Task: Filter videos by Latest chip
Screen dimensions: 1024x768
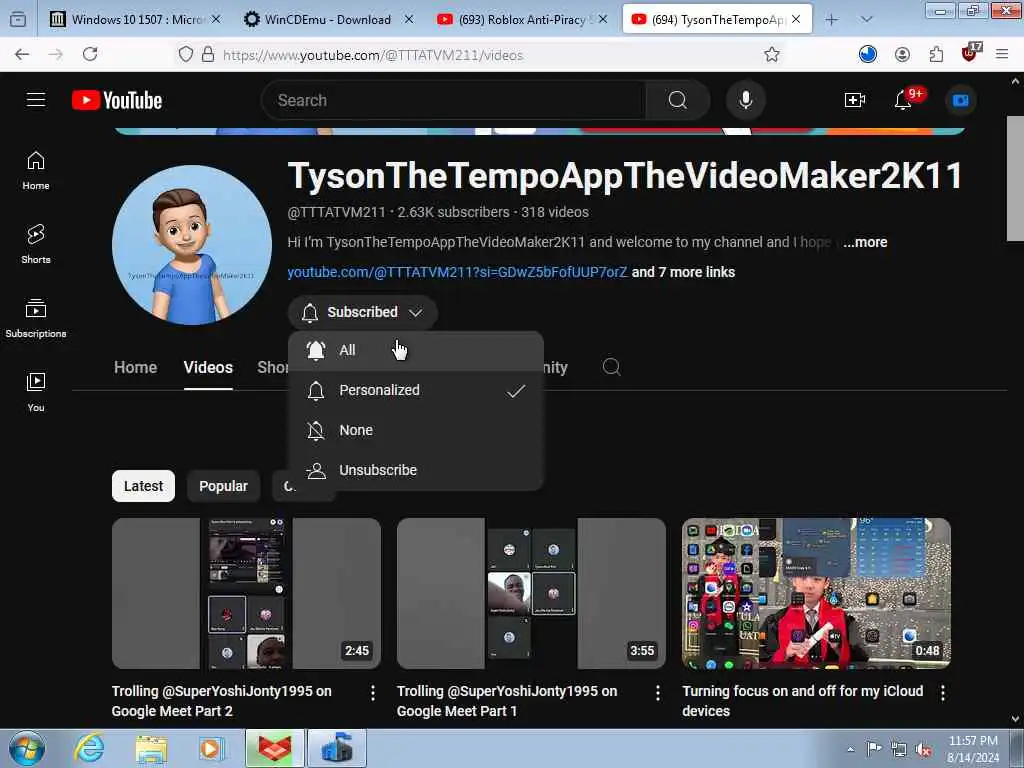Action: 143,486
